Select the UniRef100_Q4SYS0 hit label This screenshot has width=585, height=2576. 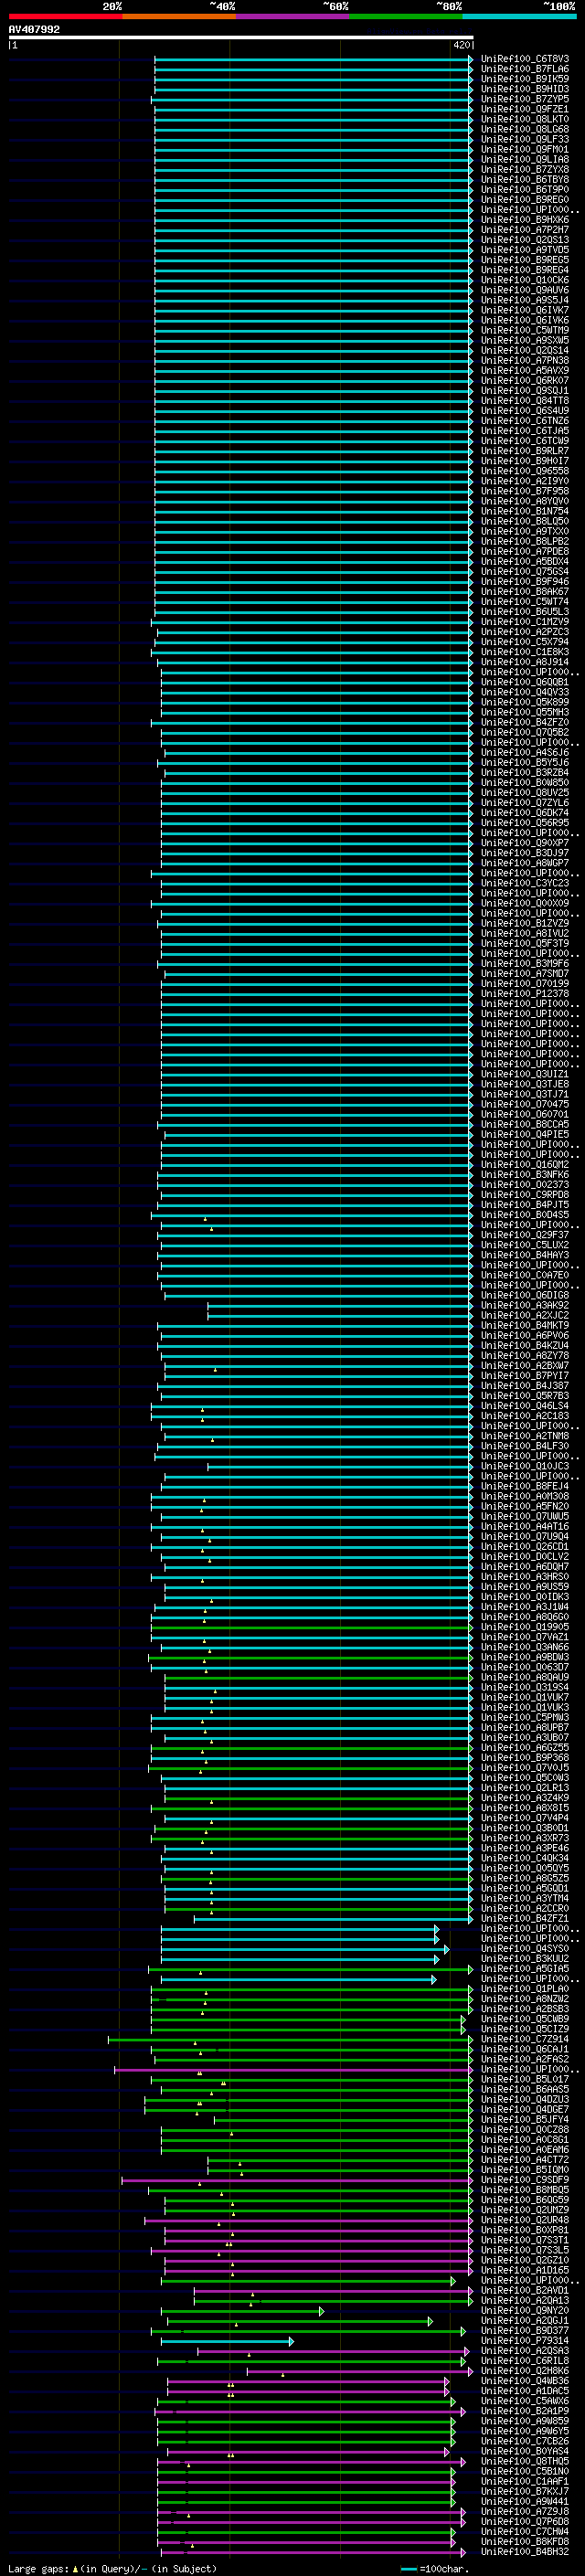(x=525, y=1948)
